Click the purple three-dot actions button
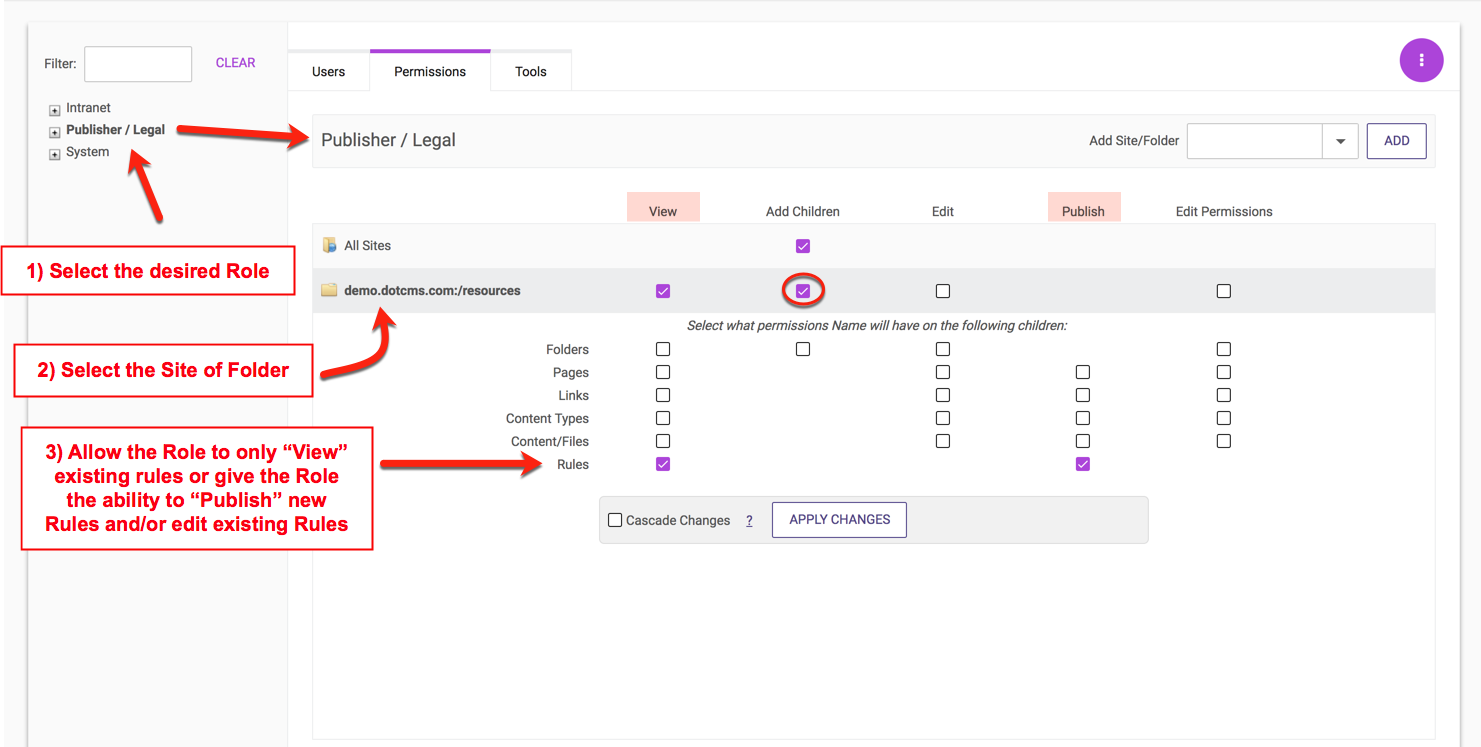The height and width of the screenshot is (747, 1481). [1421, 61]
